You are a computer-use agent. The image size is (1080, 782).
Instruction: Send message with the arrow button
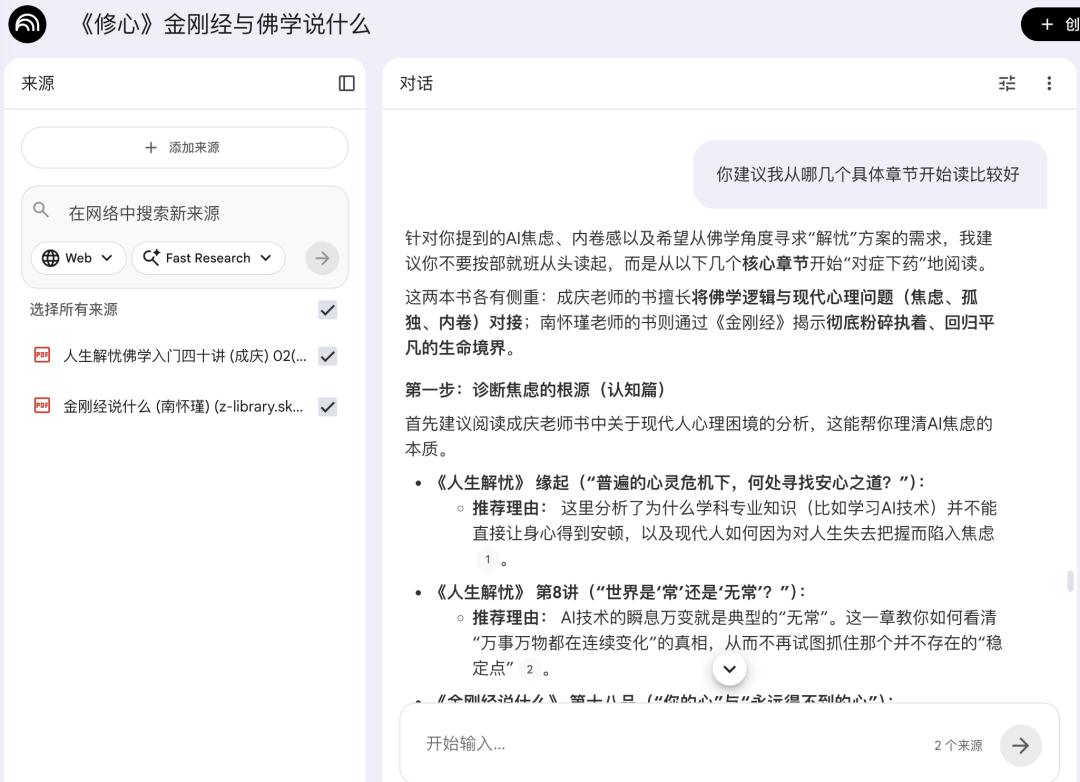click(1020, 745)
